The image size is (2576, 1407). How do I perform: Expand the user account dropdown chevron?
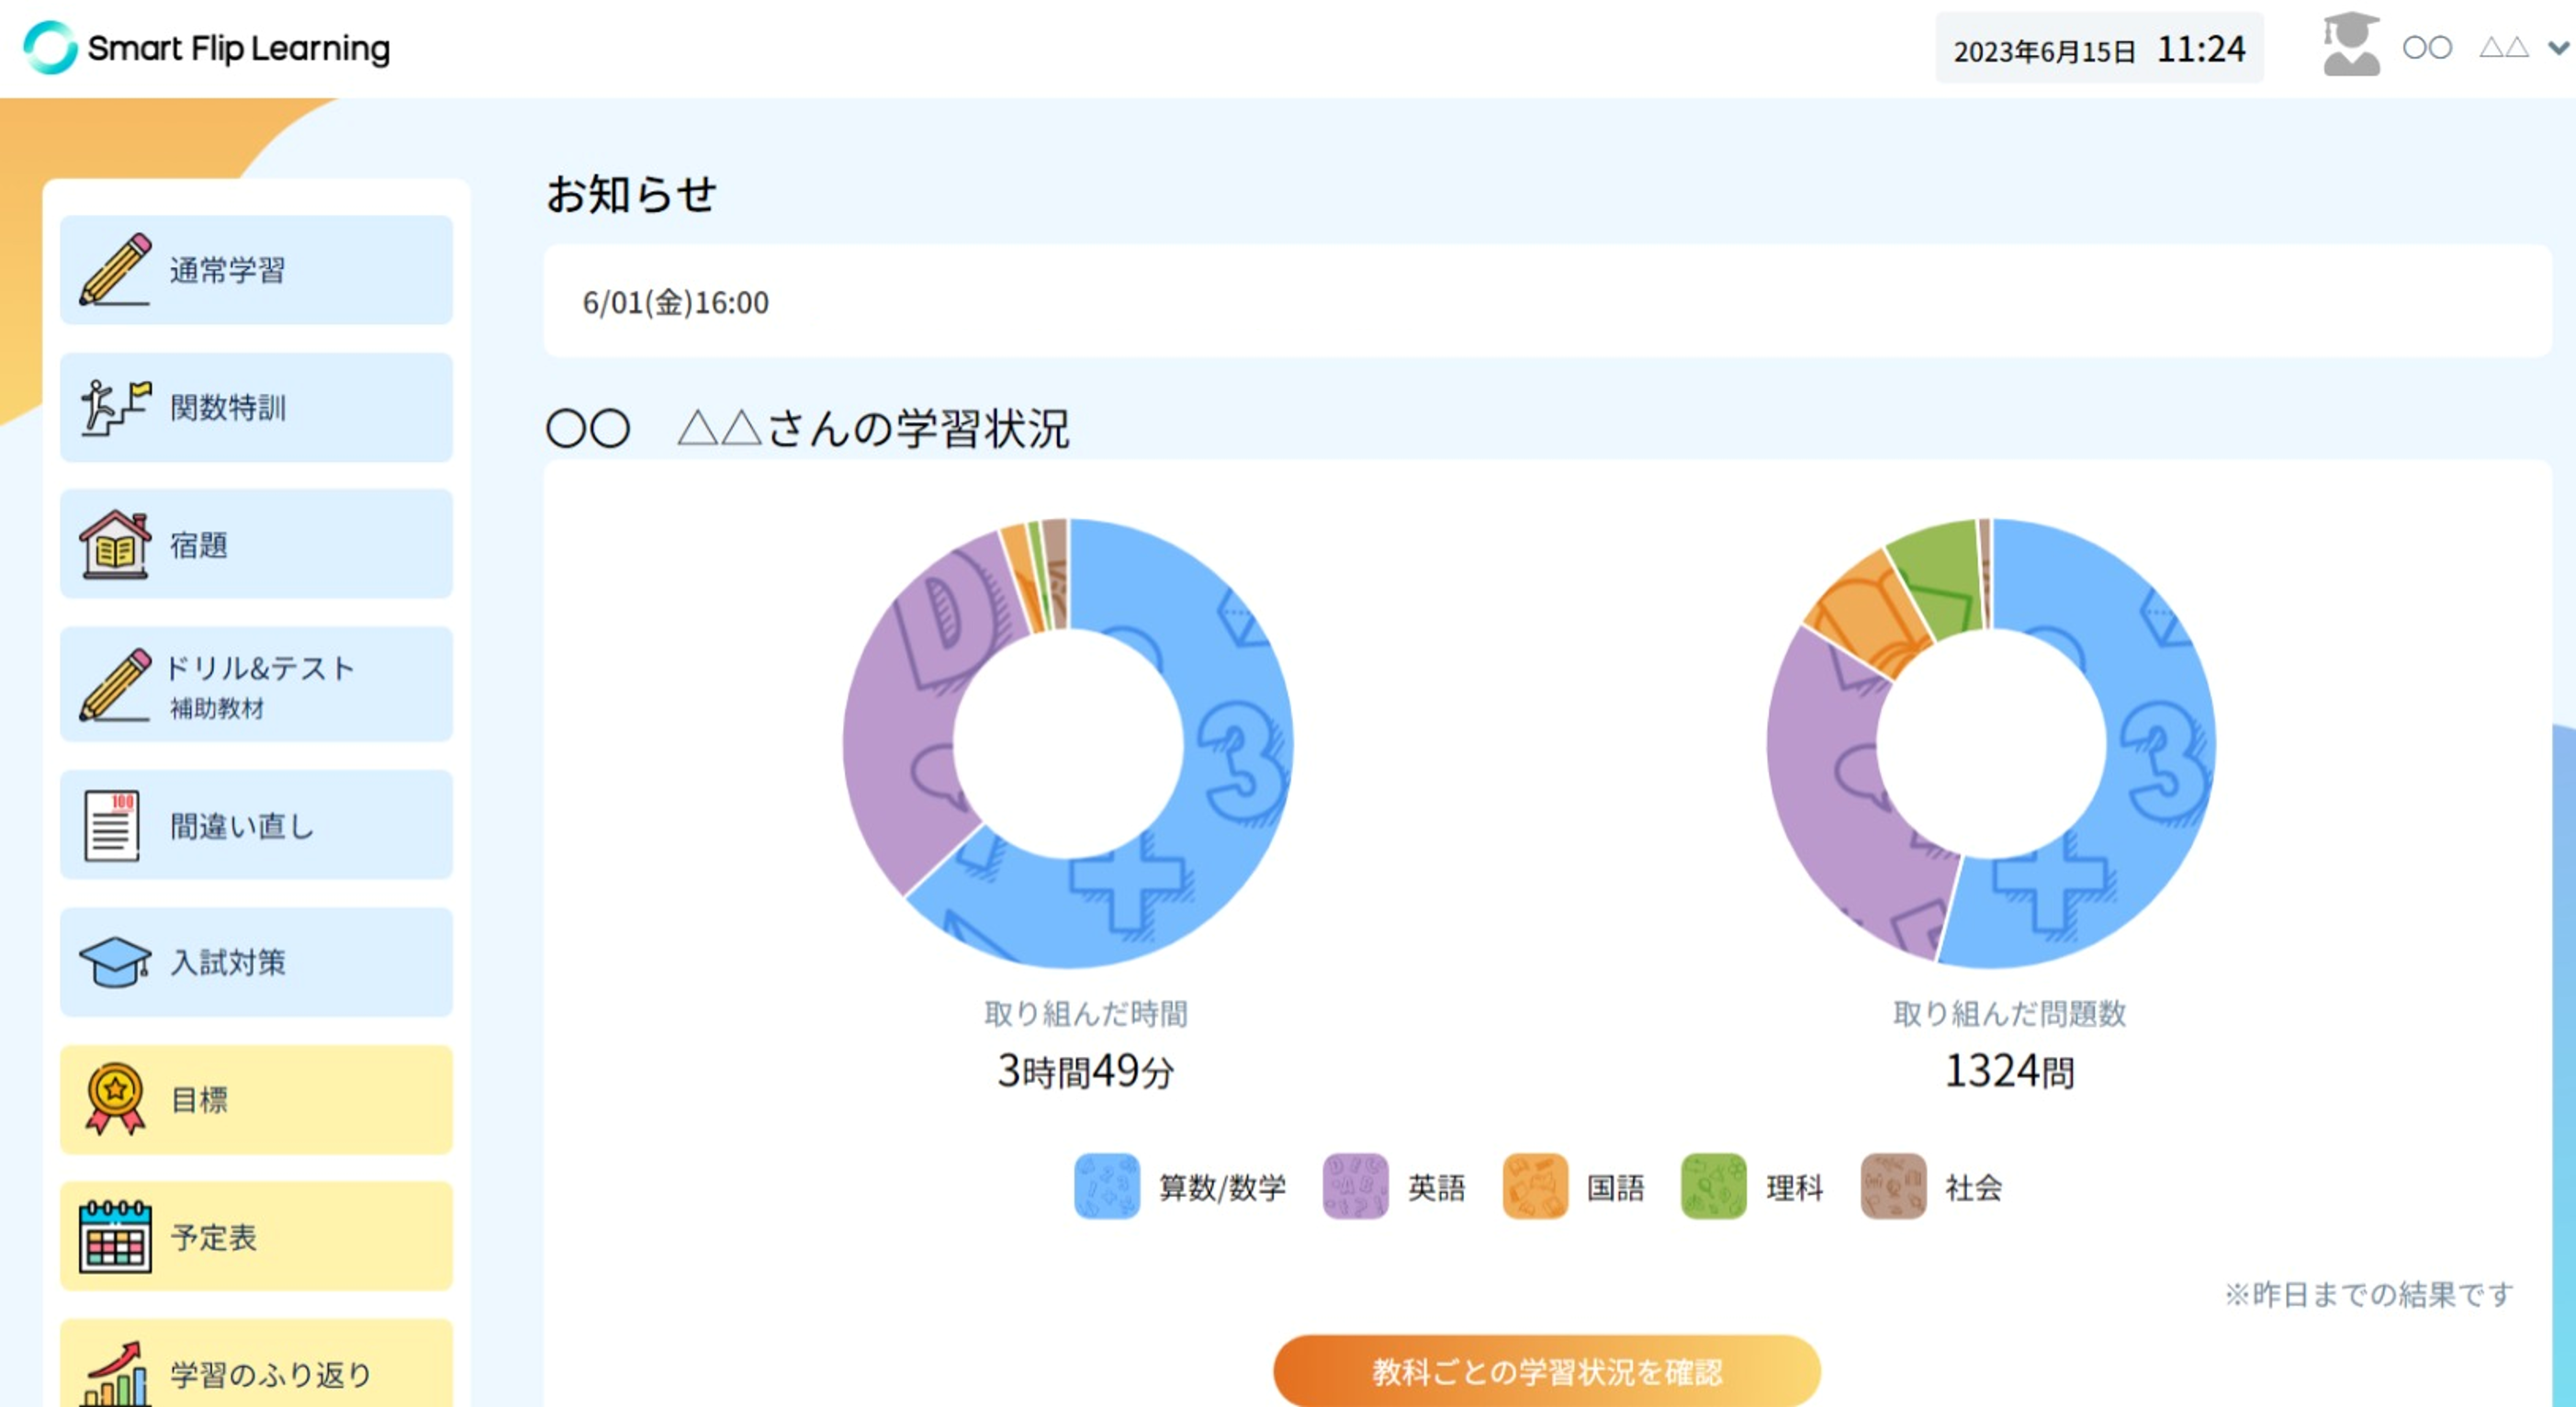click(x=2557, y=47)
